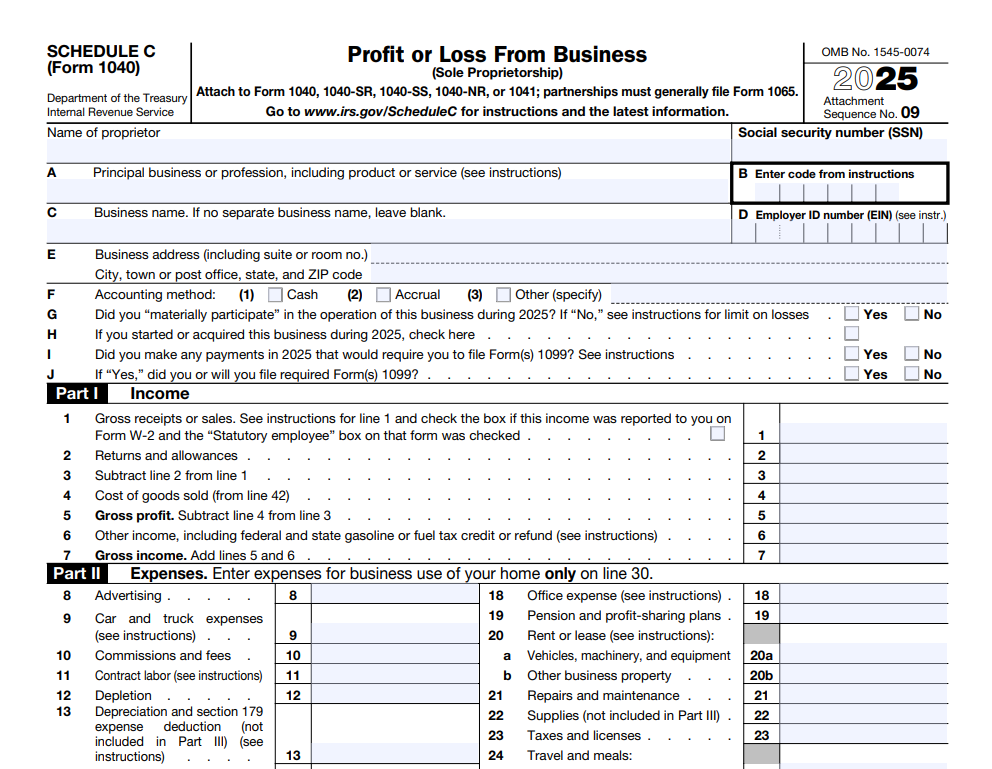Click the Attachment Sequence No. 09 text
The height and width of the screenshot is (769, 992).
871,108
